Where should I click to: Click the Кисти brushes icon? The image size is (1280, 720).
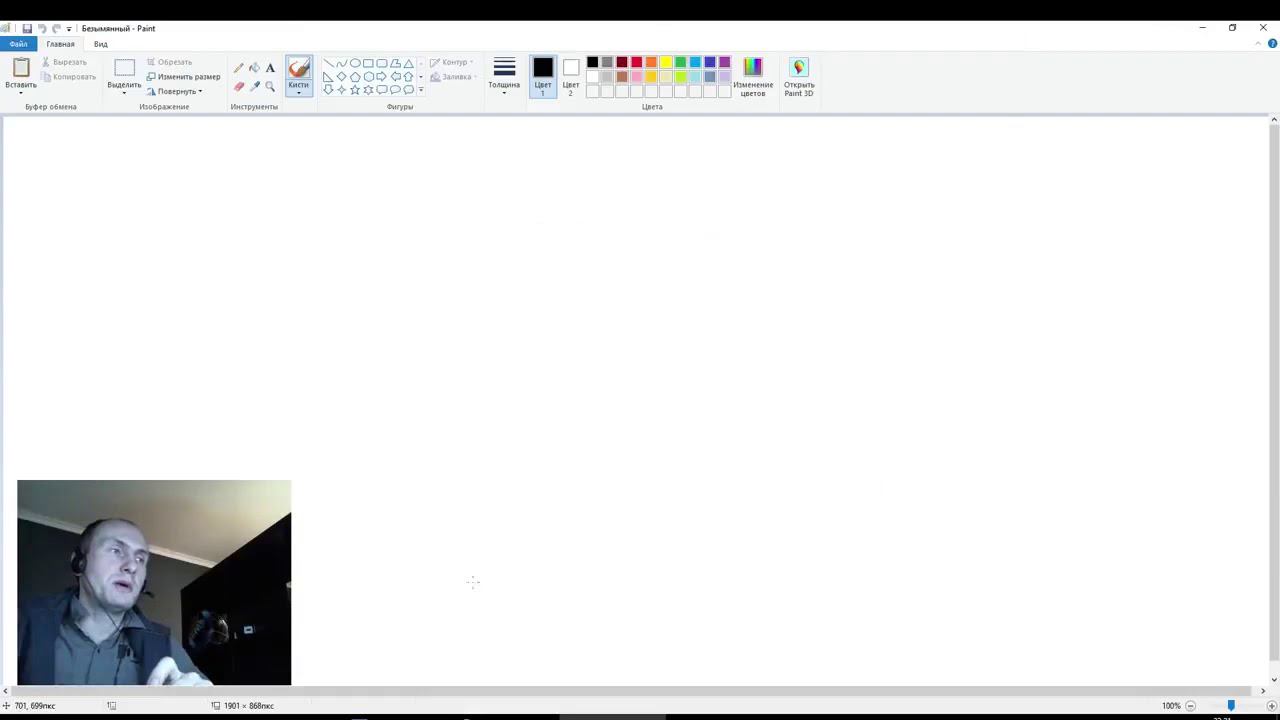299,68
